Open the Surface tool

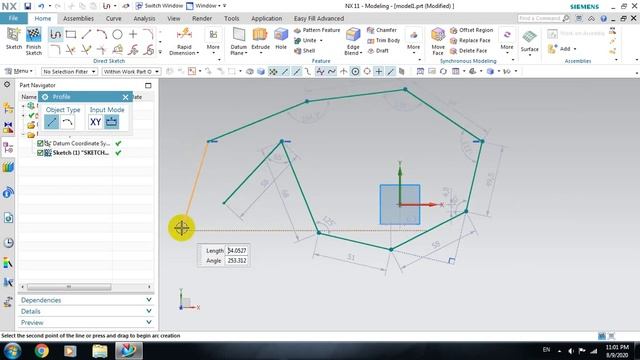529,41
